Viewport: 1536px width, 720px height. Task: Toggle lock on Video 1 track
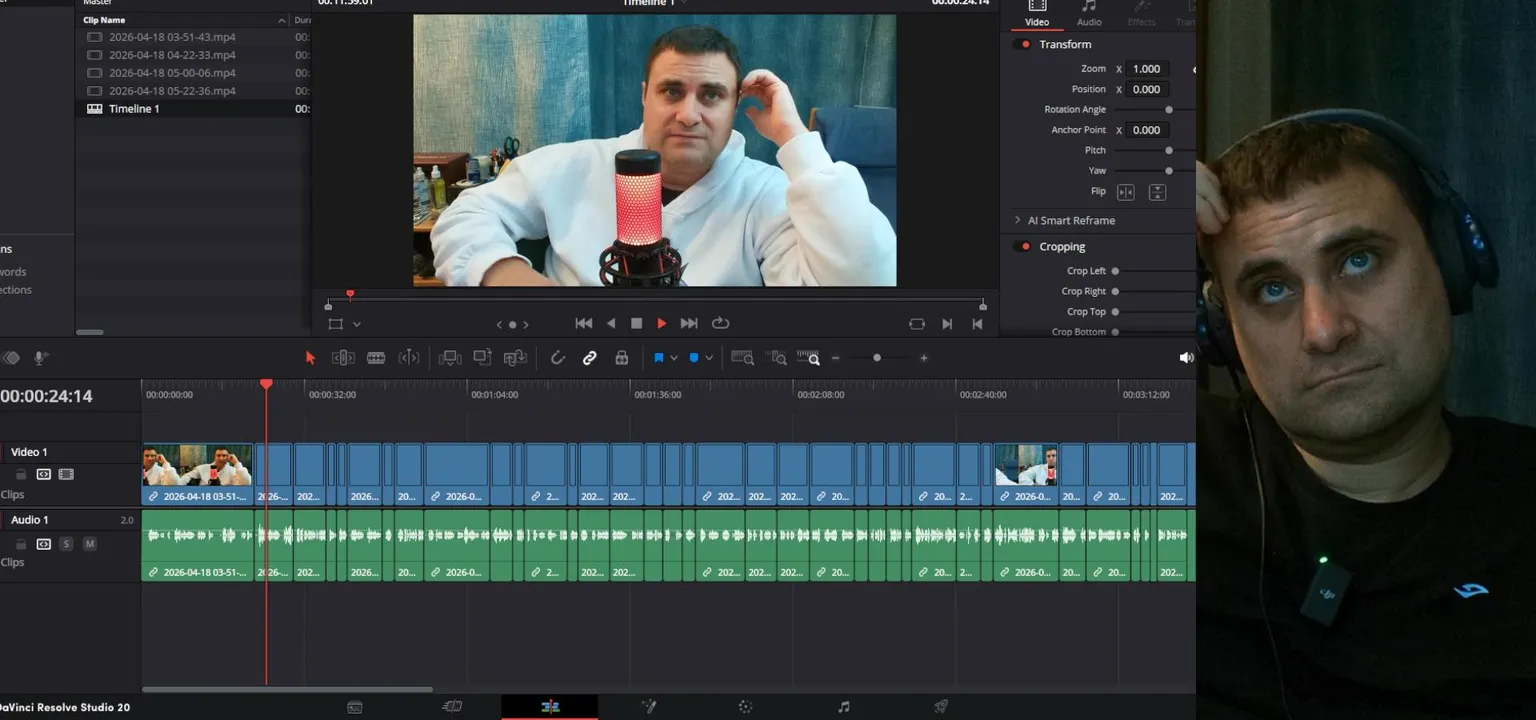21,474
